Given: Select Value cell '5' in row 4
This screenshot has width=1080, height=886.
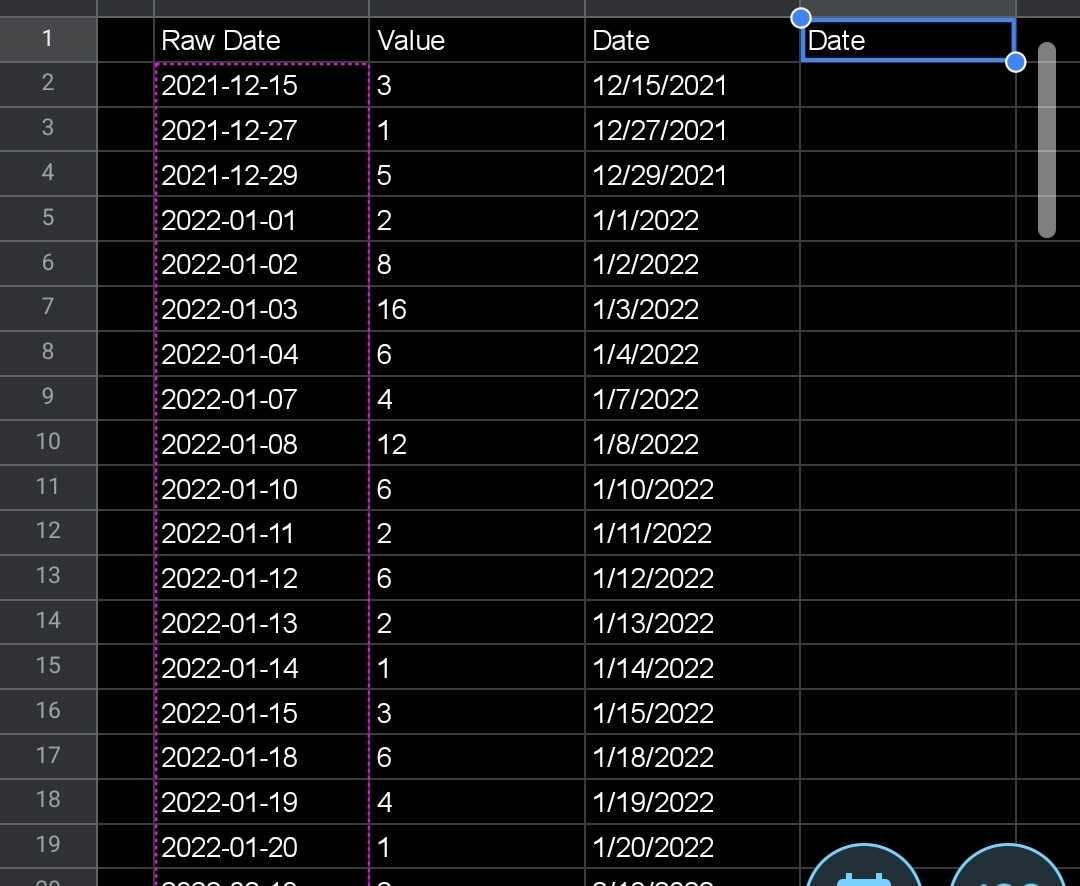Looking at the screenshot, I should coord(477,174).
